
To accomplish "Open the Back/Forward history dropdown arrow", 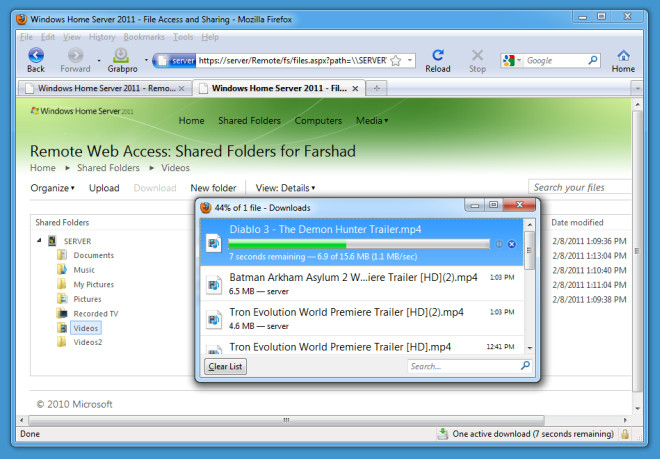I will (99, 60).
